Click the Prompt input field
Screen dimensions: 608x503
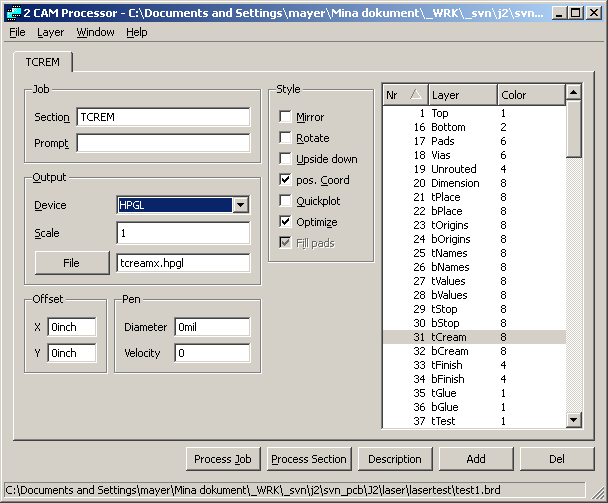click(x=163, y=143)
